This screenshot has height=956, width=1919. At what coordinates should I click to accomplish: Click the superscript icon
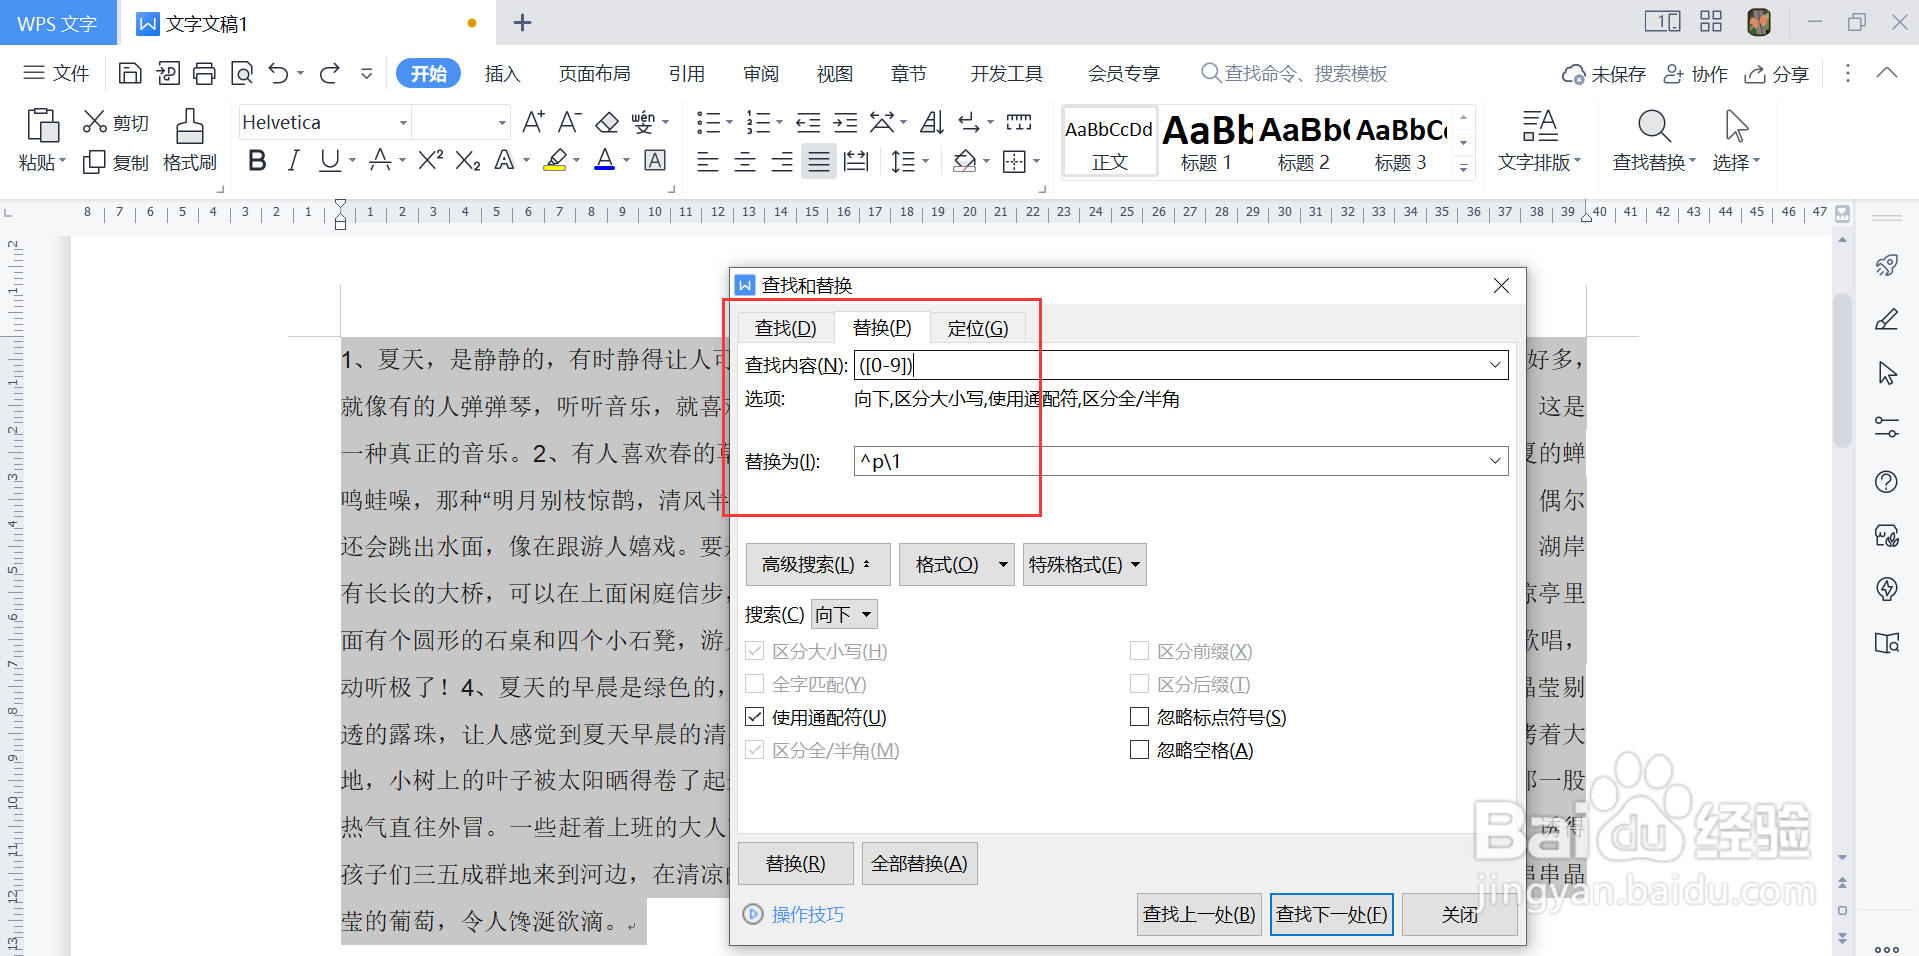(428, 160)
